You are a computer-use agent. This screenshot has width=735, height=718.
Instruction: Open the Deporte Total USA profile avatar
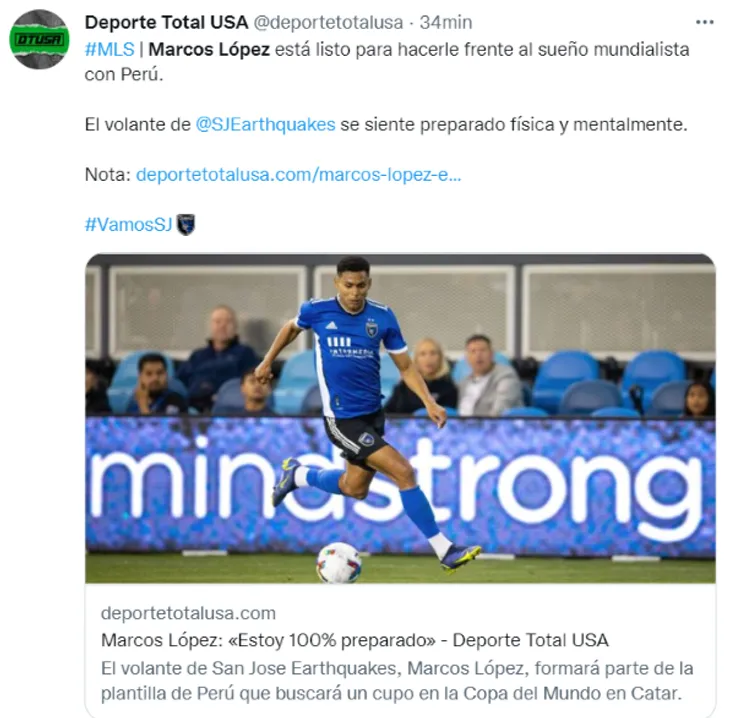39,39
